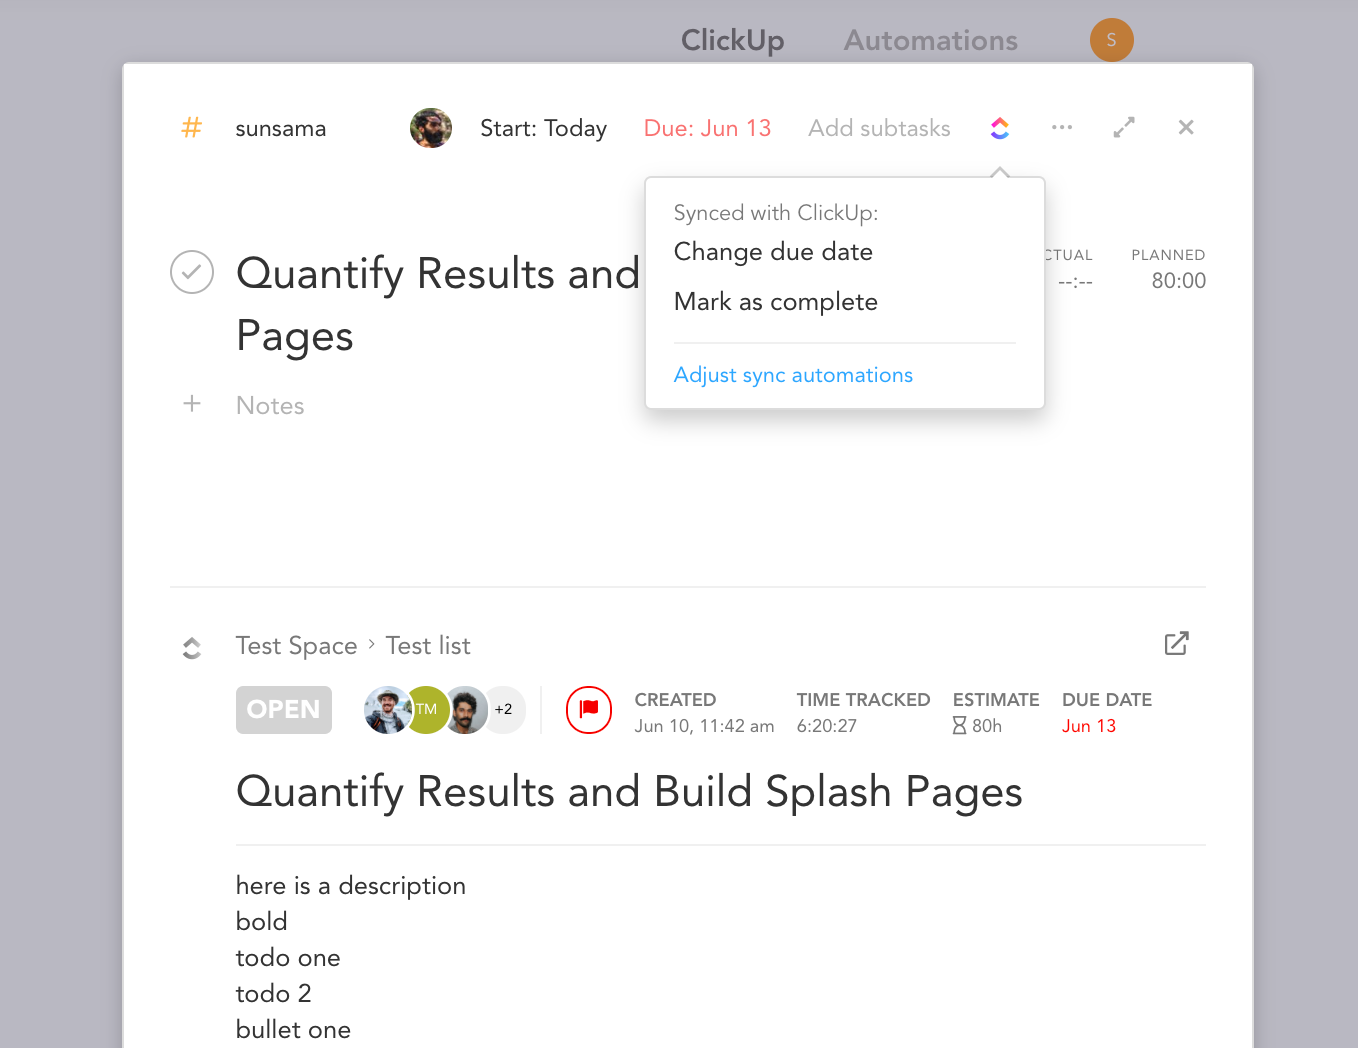Click created date Jun 10, 11:42 am
The height and width of the screenshot is (1048, 1358).
tap(704, 726)
